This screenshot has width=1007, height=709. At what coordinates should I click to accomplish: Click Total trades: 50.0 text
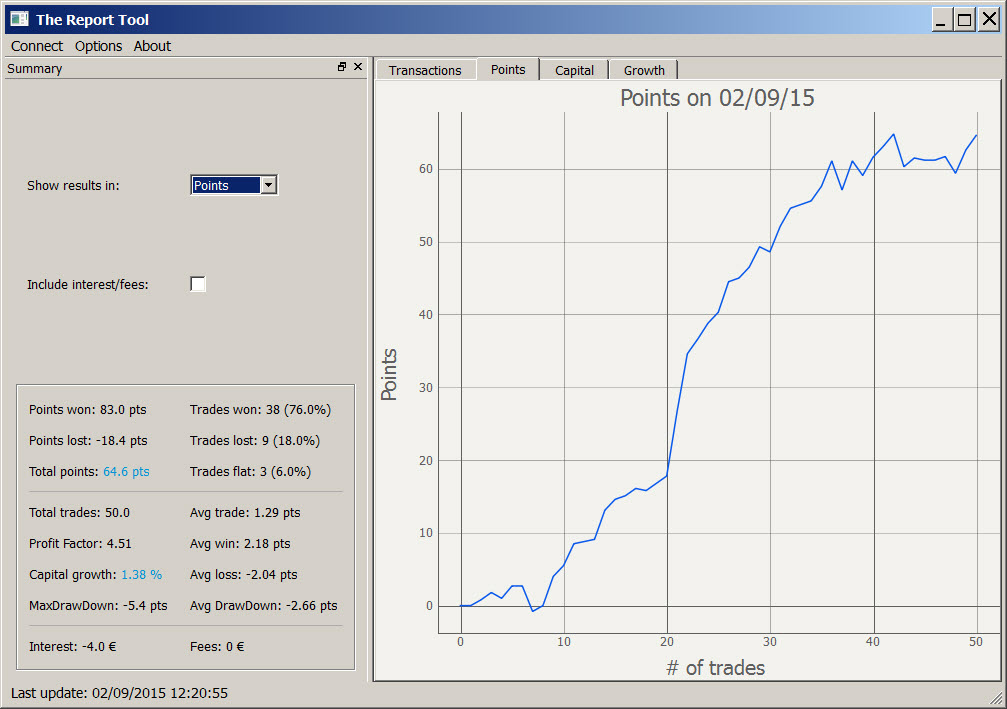pos(79,512)
